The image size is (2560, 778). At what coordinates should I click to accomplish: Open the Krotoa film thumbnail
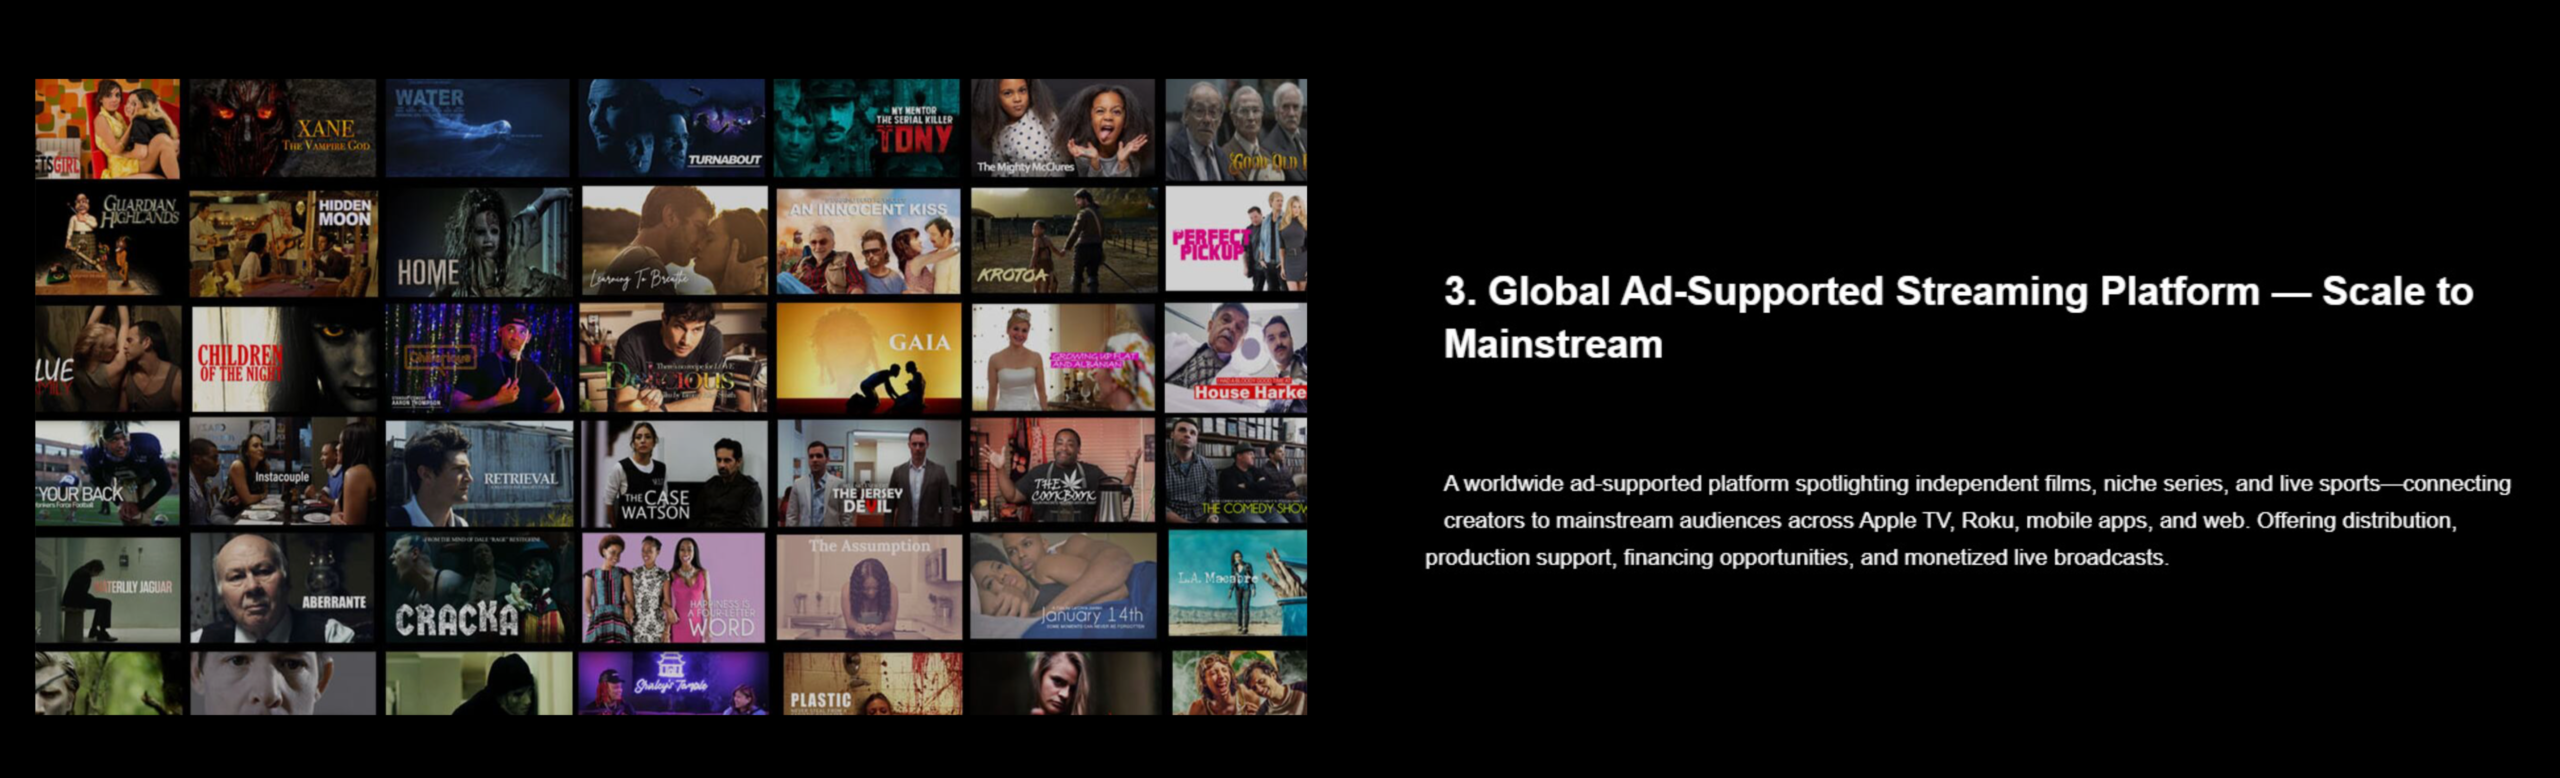tap(1063, 243)
